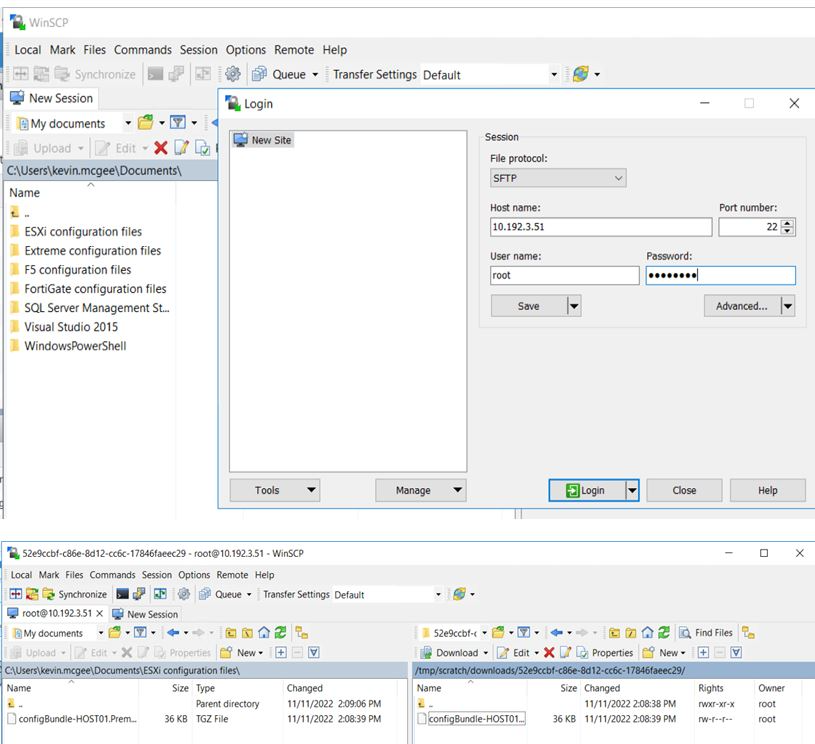Open Transfer Settings dropdown in upper window
The width and height of the screenshot is (815, 744).
(554, 74)
